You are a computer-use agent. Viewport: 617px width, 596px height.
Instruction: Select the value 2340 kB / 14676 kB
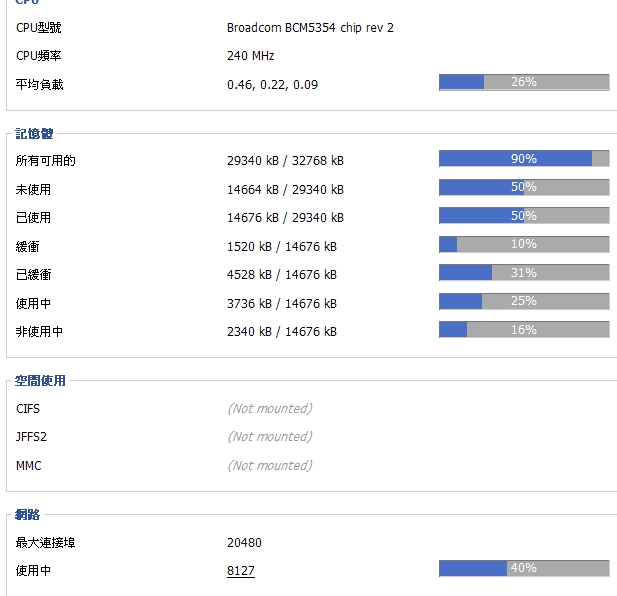pos(282,332)
